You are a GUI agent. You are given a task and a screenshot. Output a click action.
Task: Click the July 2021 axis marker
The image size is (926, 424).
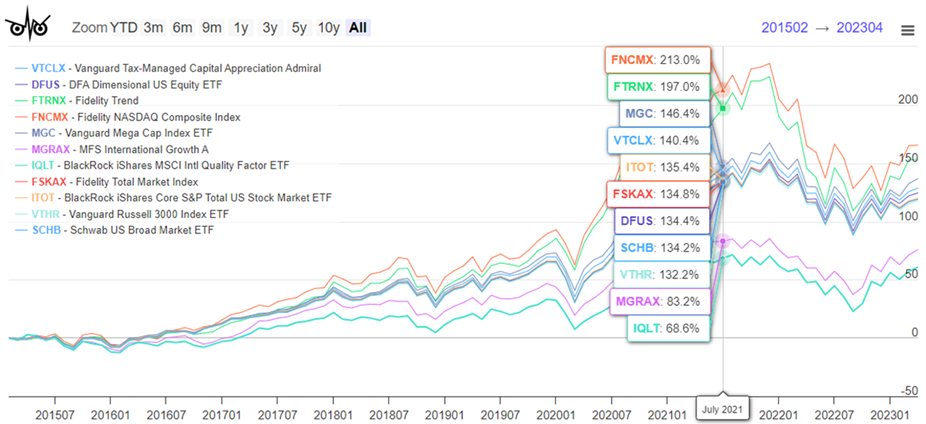723,410
